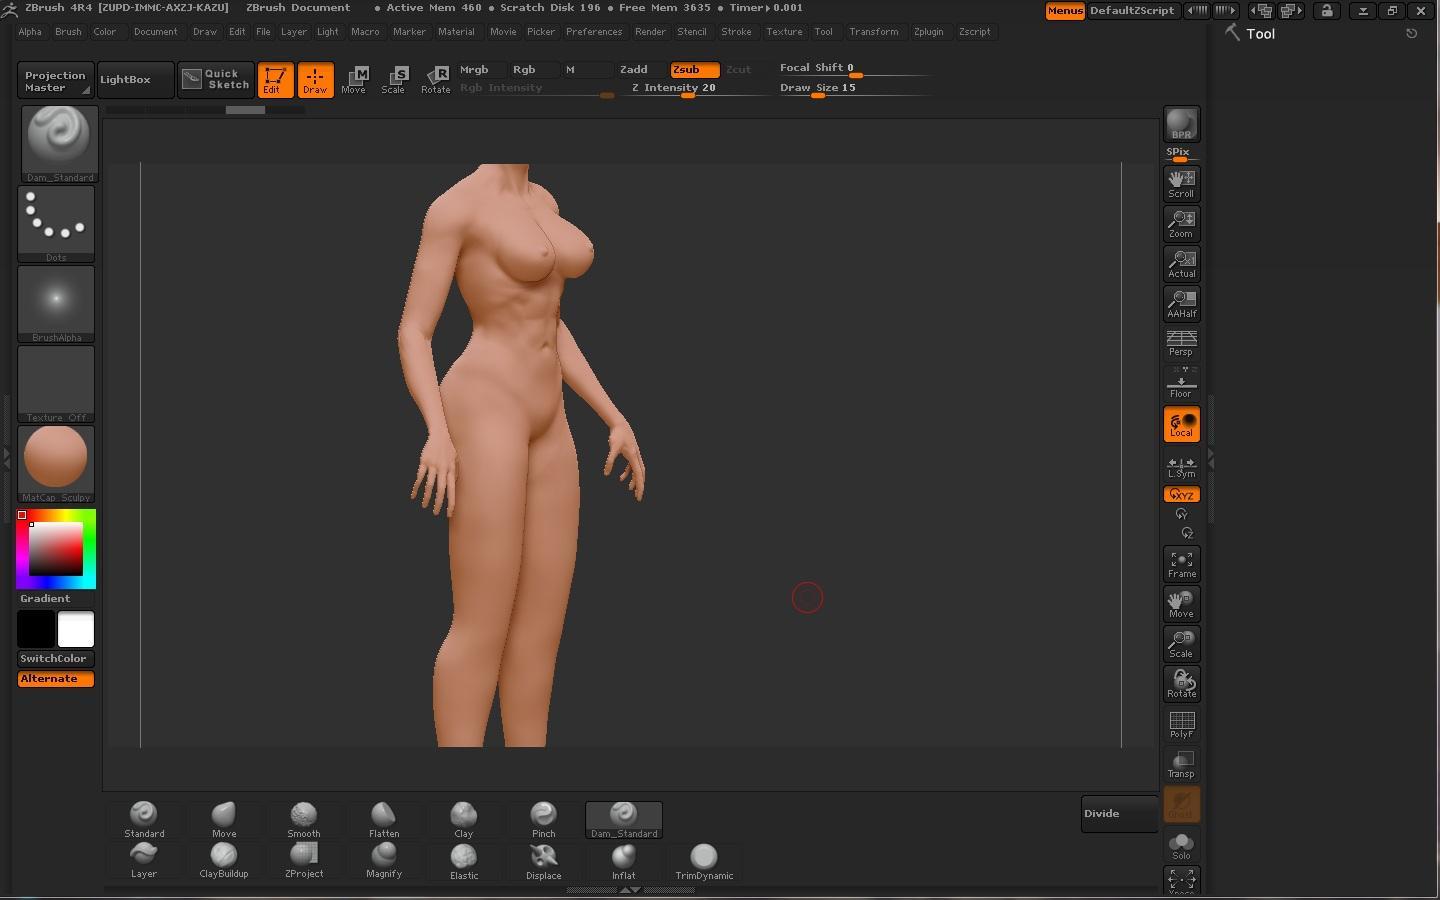
Task: Open the Stroke menu
Action: click(736, 32)
